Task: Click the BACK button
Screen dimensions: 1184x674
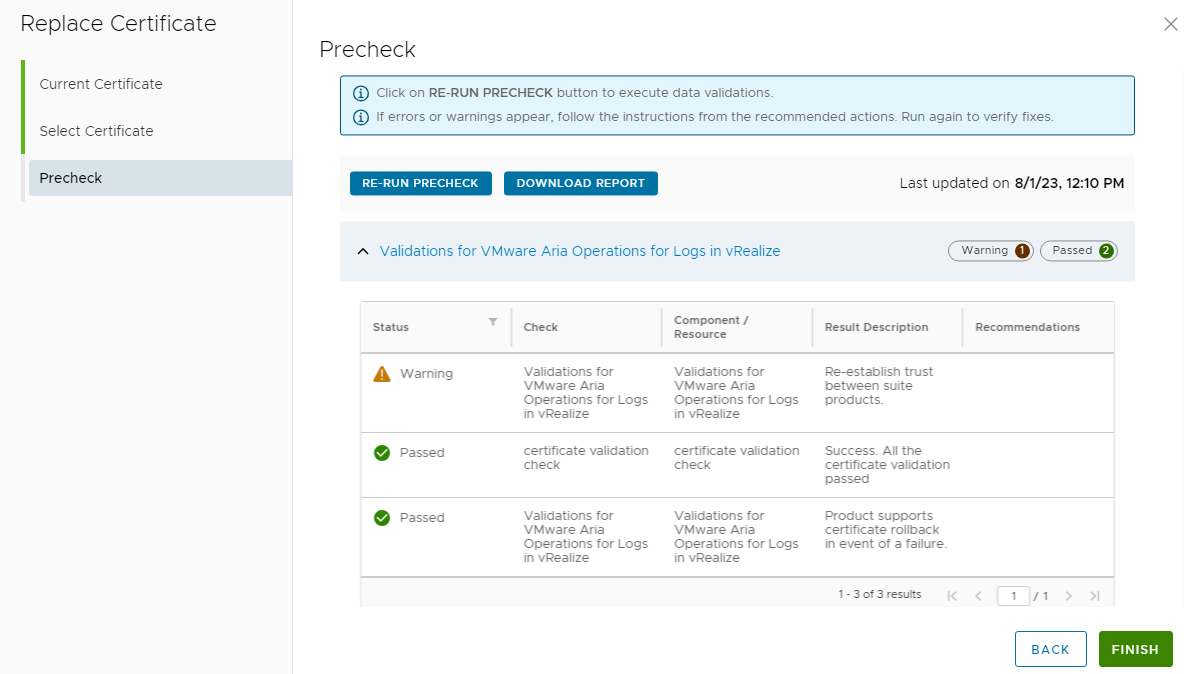Action: [1050, 649]
